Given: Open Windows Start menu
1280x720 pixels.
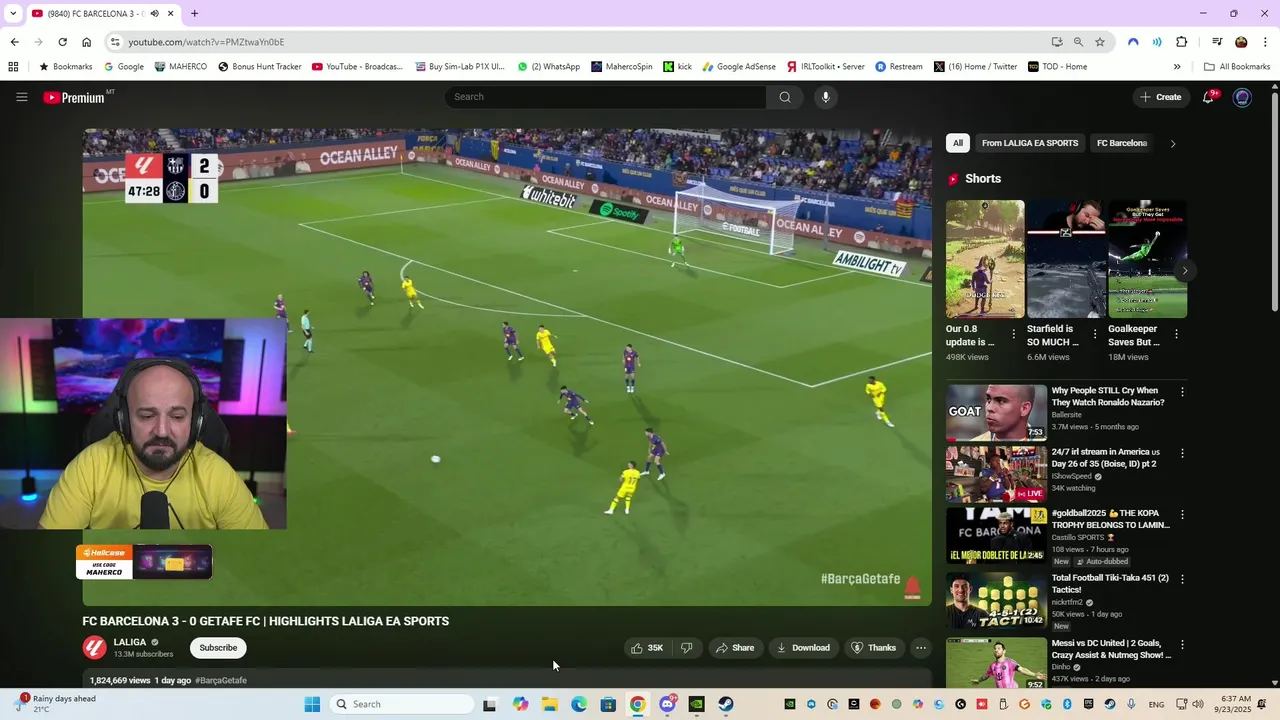Looking at the screenshot, I should click(312, 704).
